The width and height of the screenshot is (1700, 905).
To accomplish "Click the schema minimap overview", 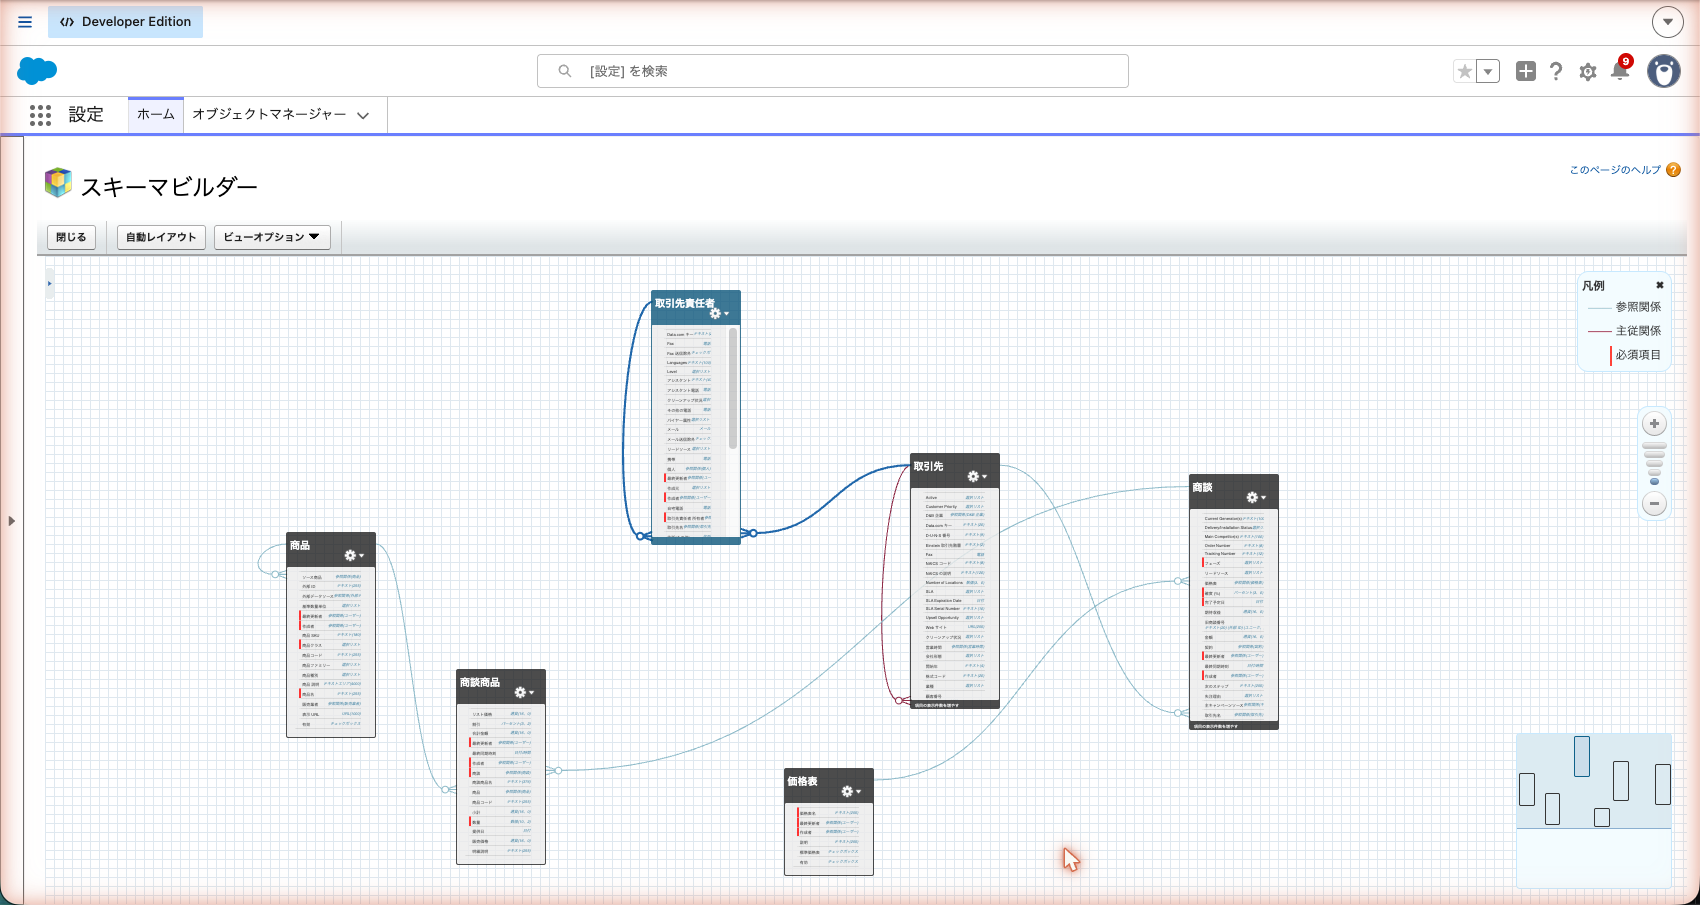I will [1594, 810].
